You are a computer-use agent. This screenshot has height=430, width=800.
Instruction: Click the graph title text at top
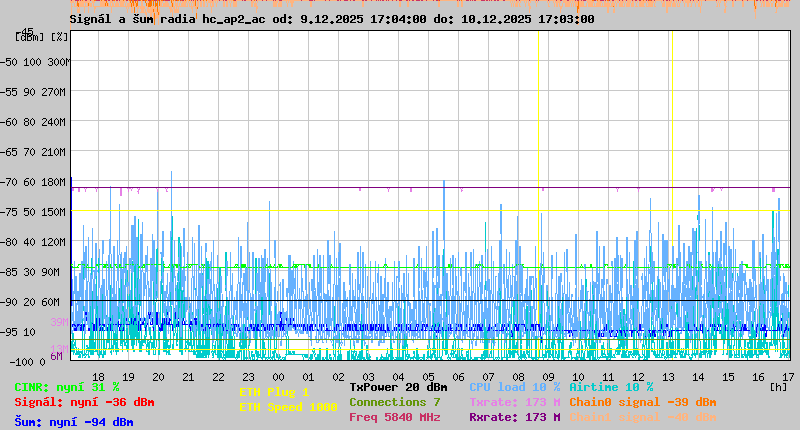pyautogui.click(x=331, y=19)
